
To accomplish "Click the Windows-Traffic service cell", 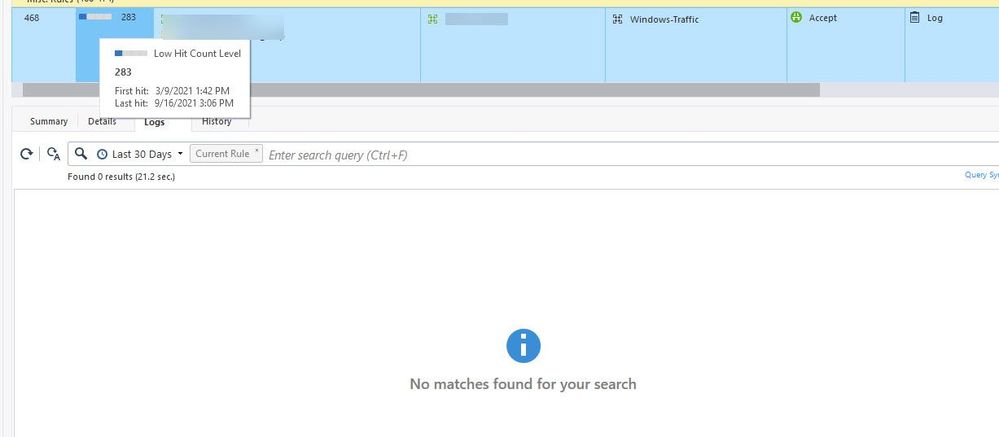I will click(696, 45).
